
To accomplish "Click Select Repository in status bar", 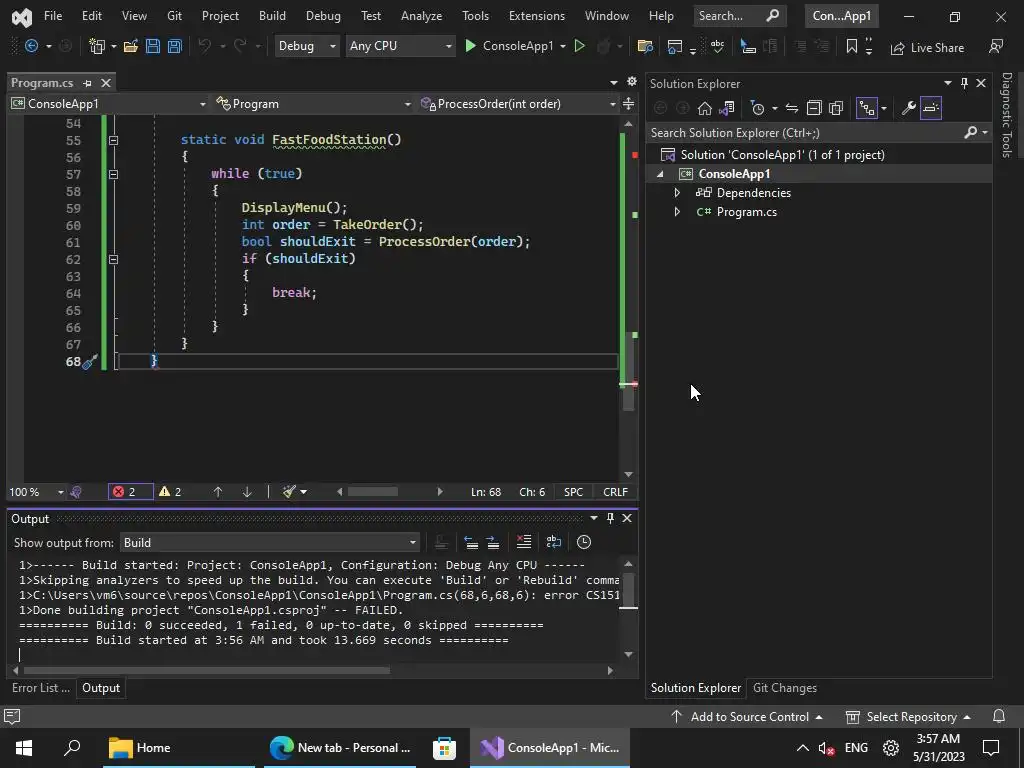I will (908, 716).
